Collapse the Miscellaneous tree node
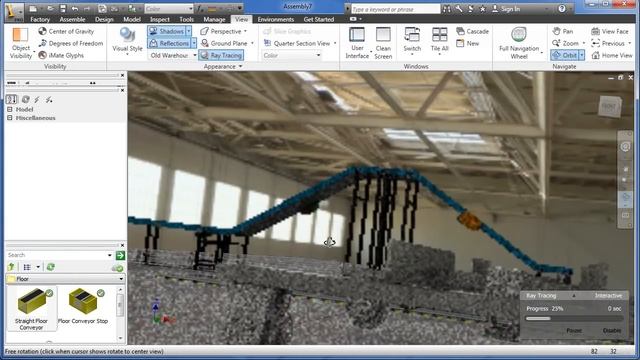 pos(10,118)
